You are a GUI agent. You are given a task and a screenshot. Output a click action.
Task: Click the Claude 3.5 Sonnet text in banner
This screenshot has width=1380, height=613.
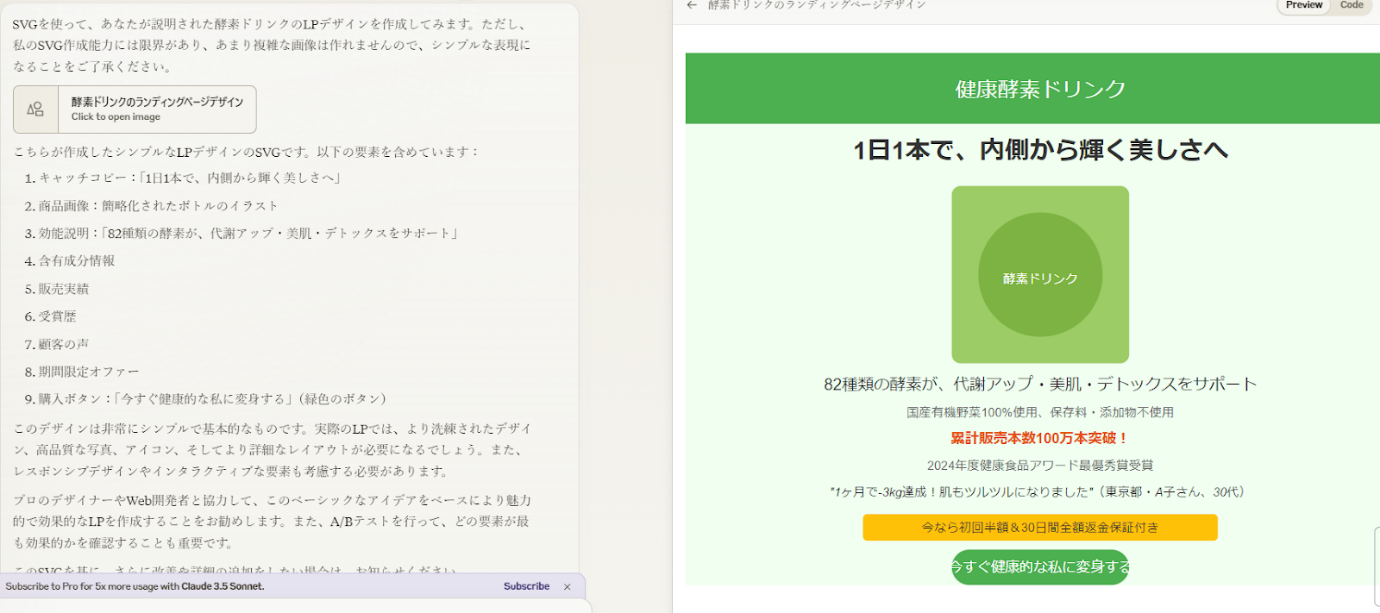(x=222, y=587)
